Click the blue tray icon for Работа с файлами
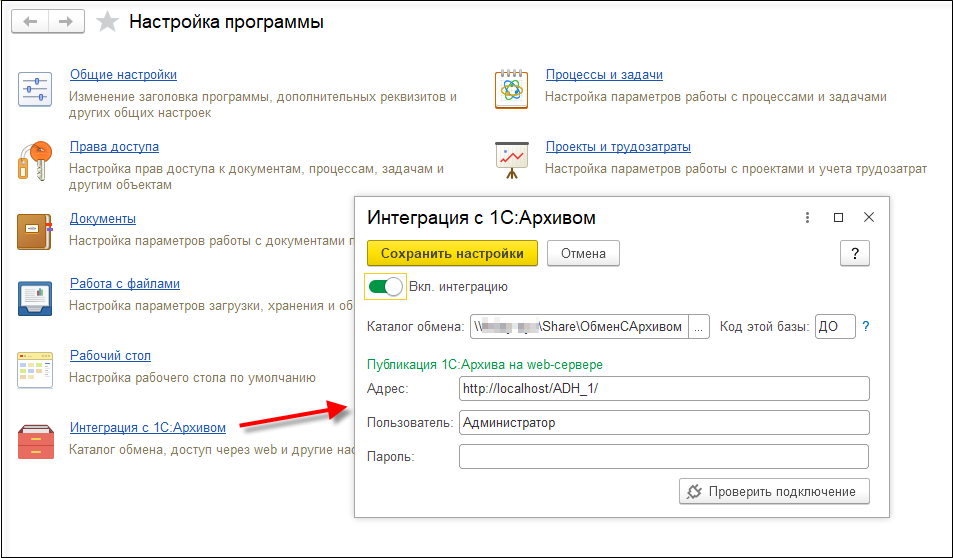Screen dimensions: 953x558 (x=35, y=298)
